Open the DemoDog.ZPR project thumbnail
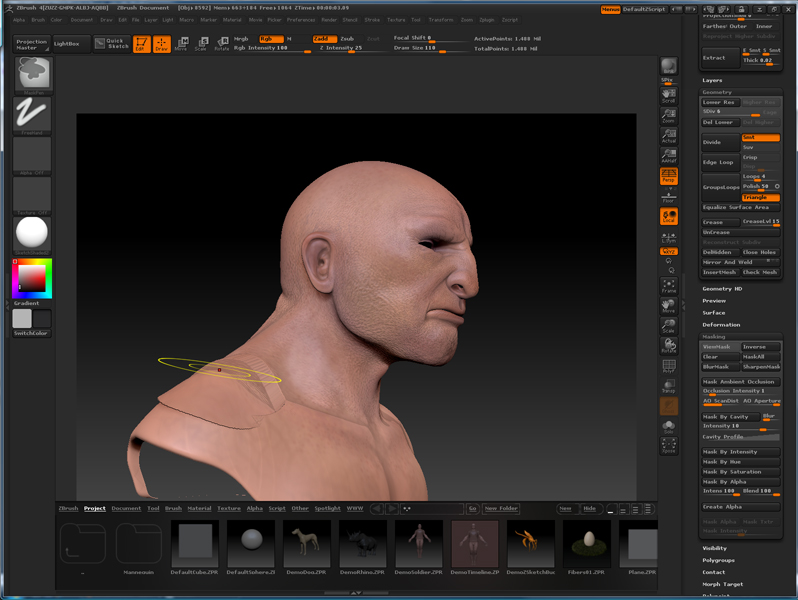Image resolution: width=798 pixels, height=600 pixels. click(305, 545)
